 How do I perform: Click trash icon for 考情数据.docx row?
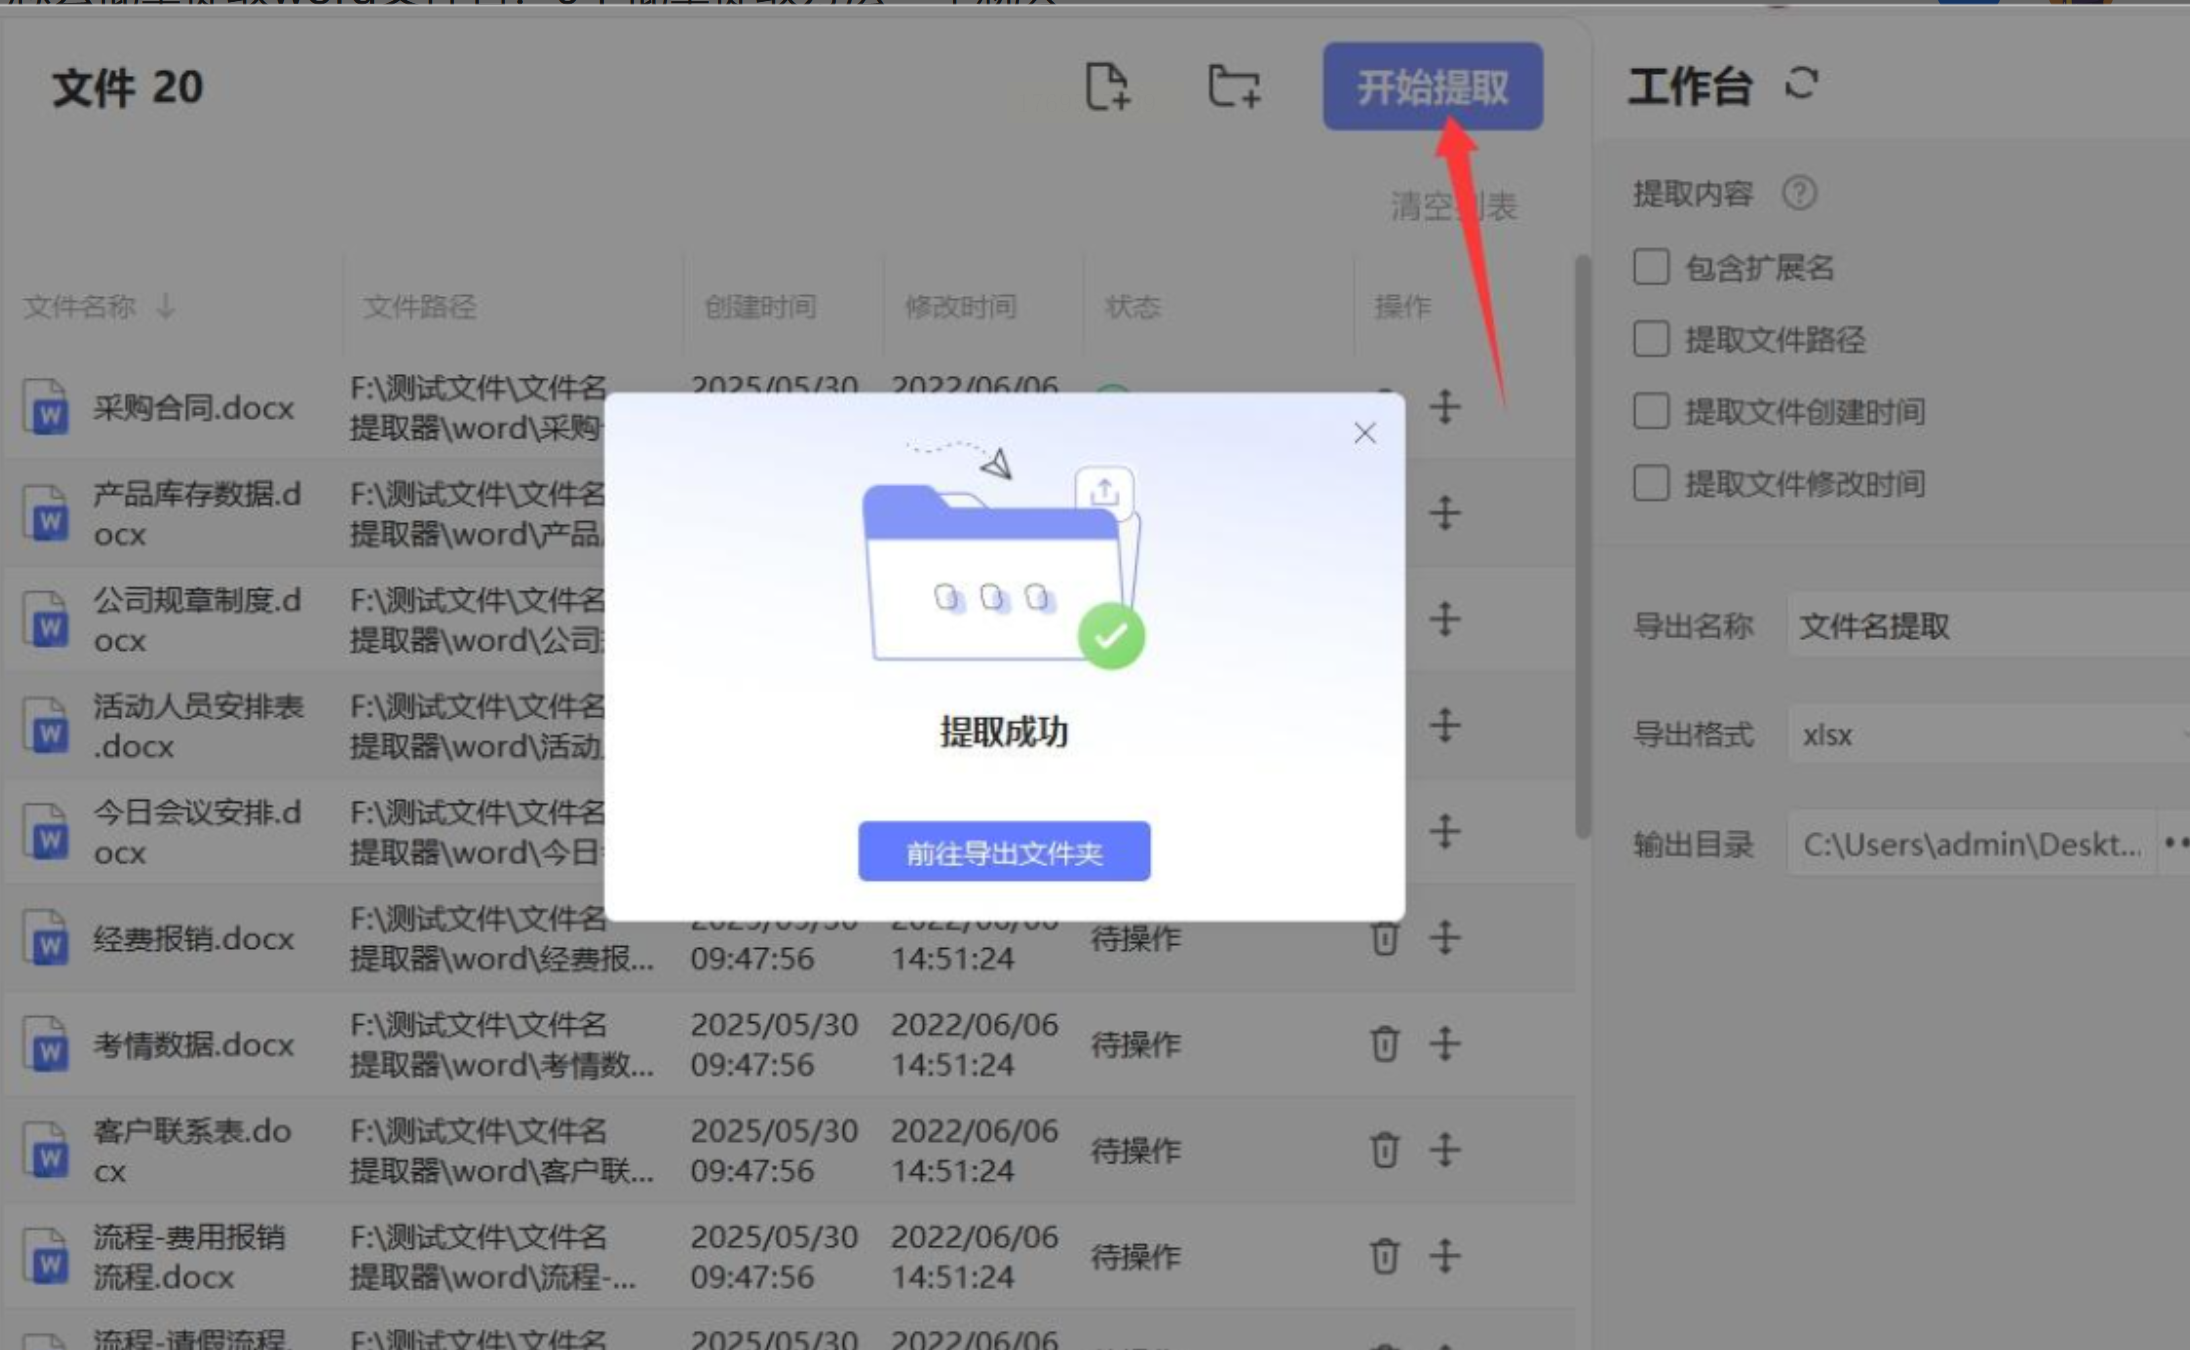point(1384,1044)
